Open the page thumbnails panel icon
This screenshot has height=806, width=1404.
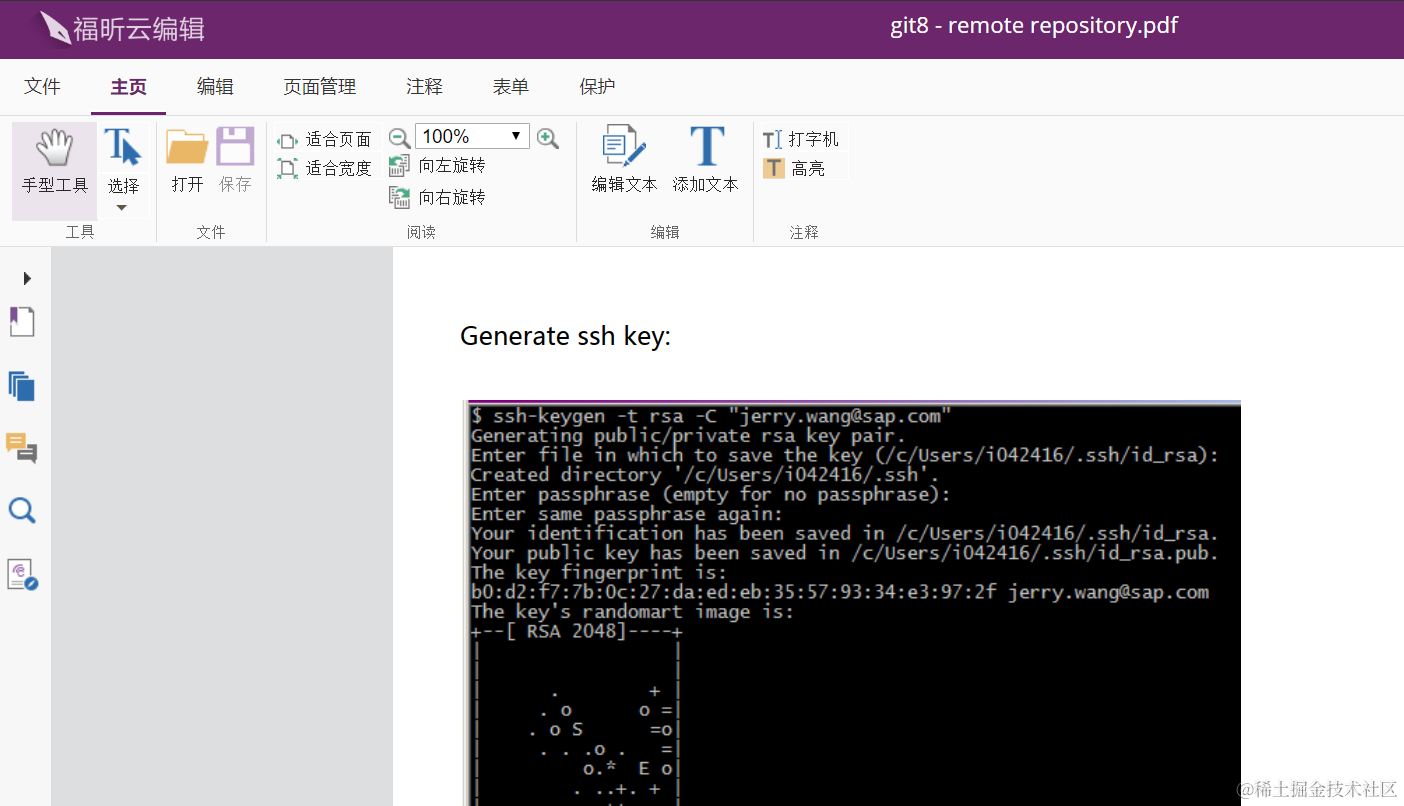tap(22, 385)
